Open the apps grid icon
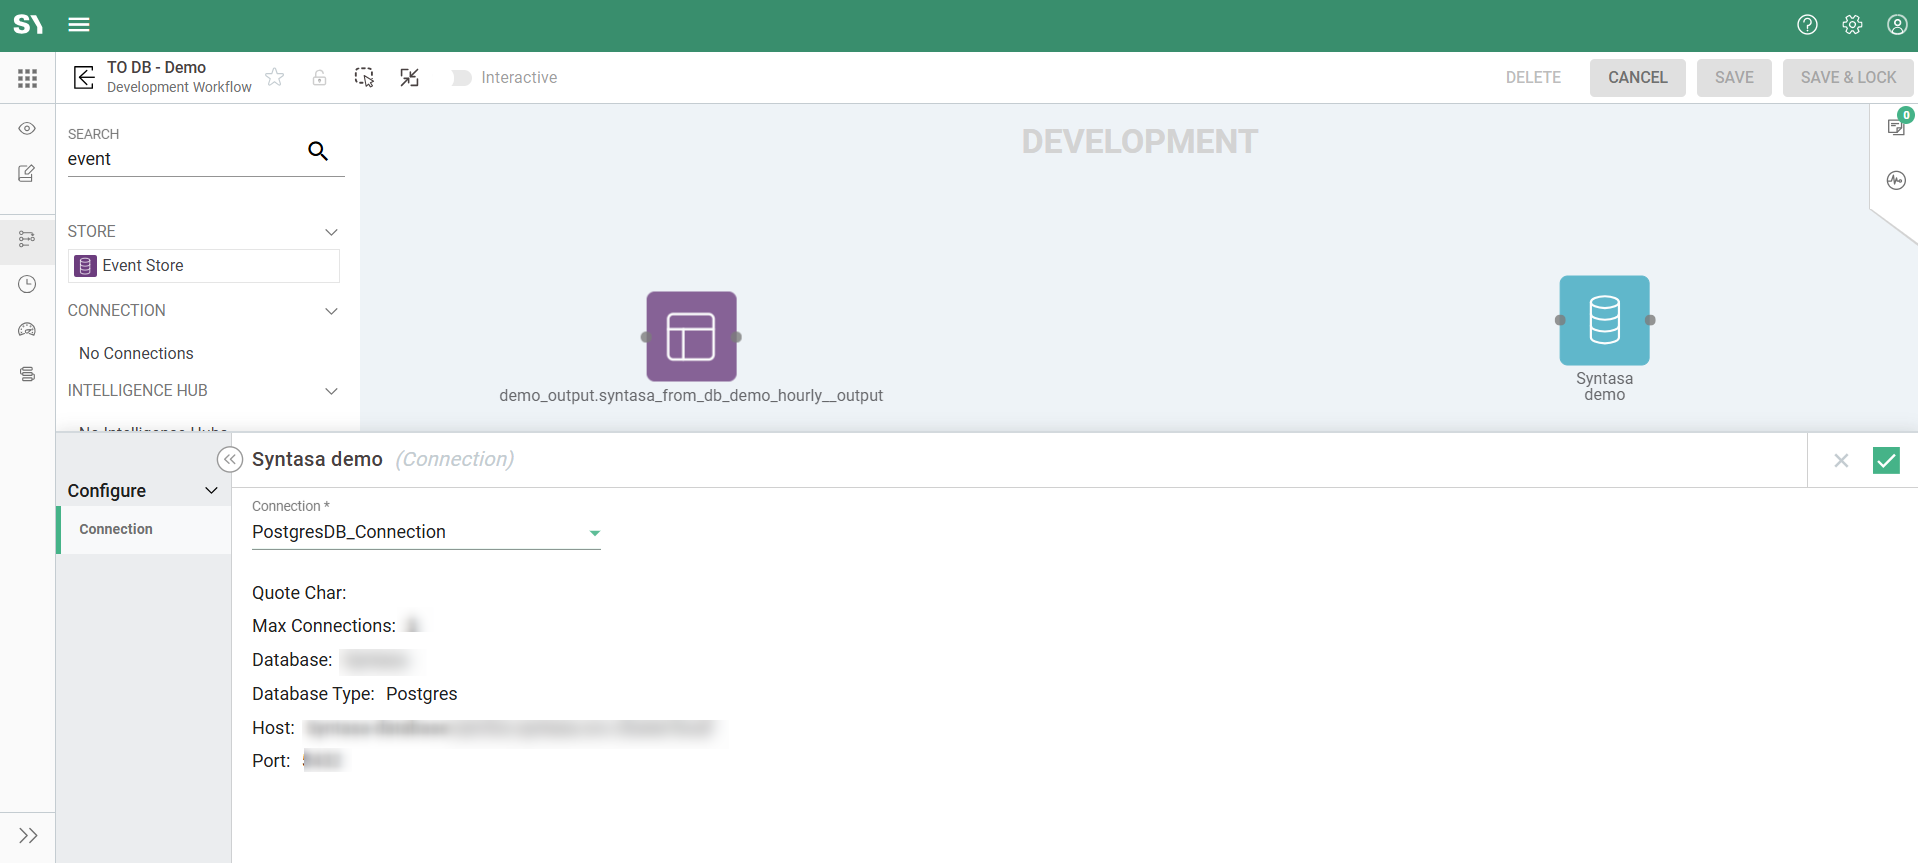The image size is (1918, 863). pyautogui.click(x=28, y=78)
